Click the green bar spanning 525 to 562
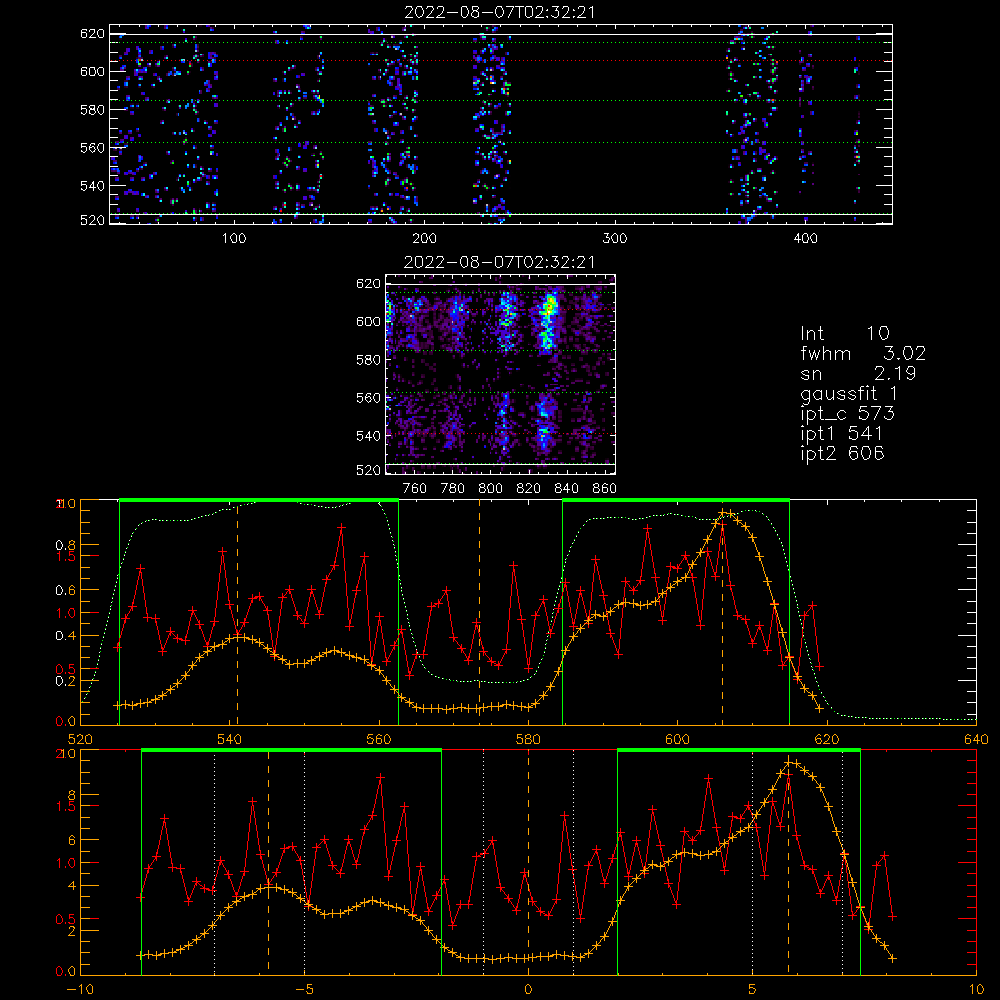The image size is (1000, 1000). [x=259, y=501]
